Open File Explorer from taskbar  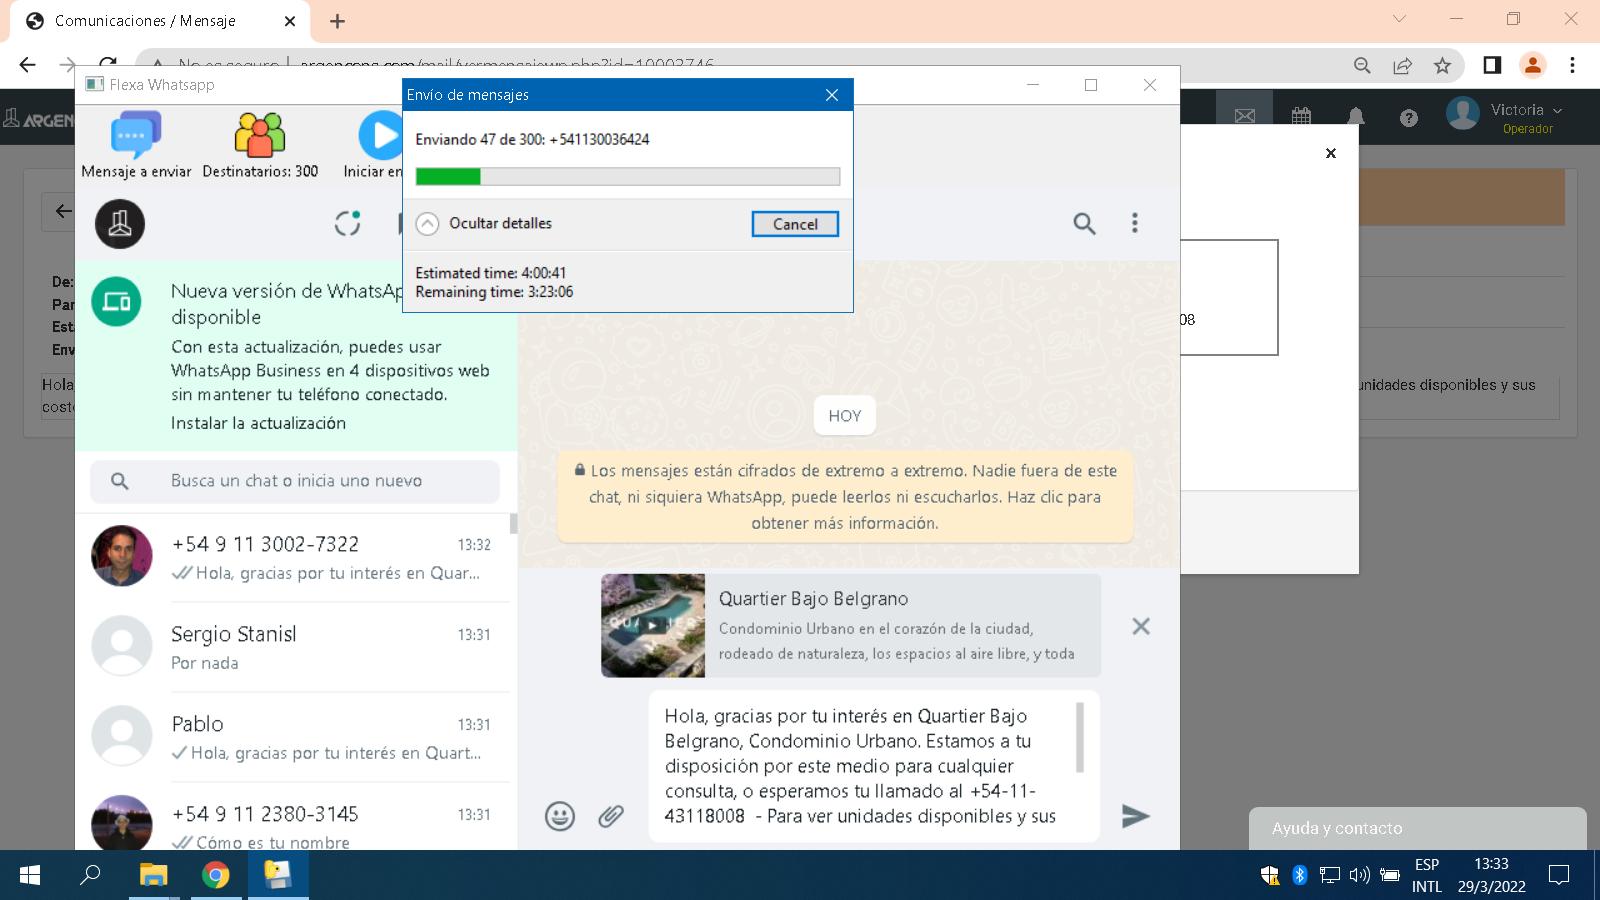153,875
